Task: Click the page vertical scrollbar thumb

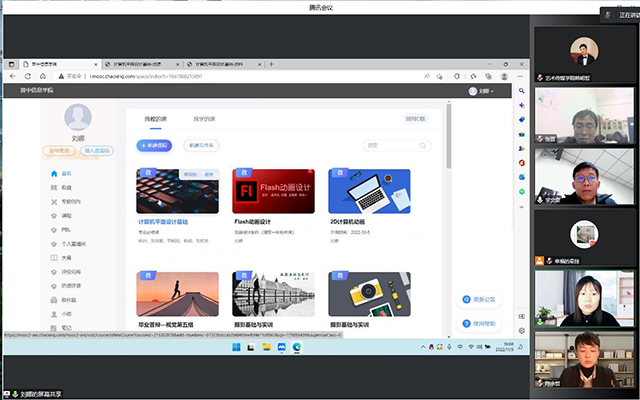Action: pyautogui.click(x=449, y=136)
